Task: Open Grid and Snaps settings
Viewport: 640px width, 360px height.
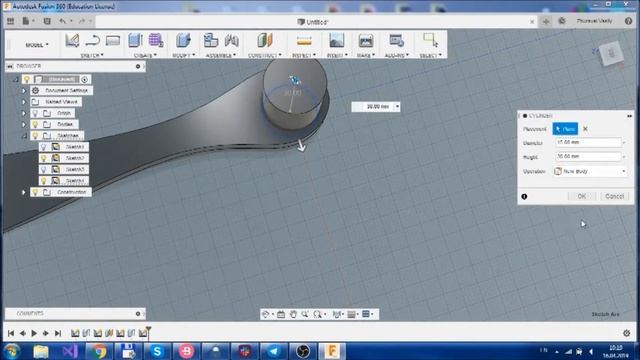Action: pyautogui.click(x=351, y=314)
